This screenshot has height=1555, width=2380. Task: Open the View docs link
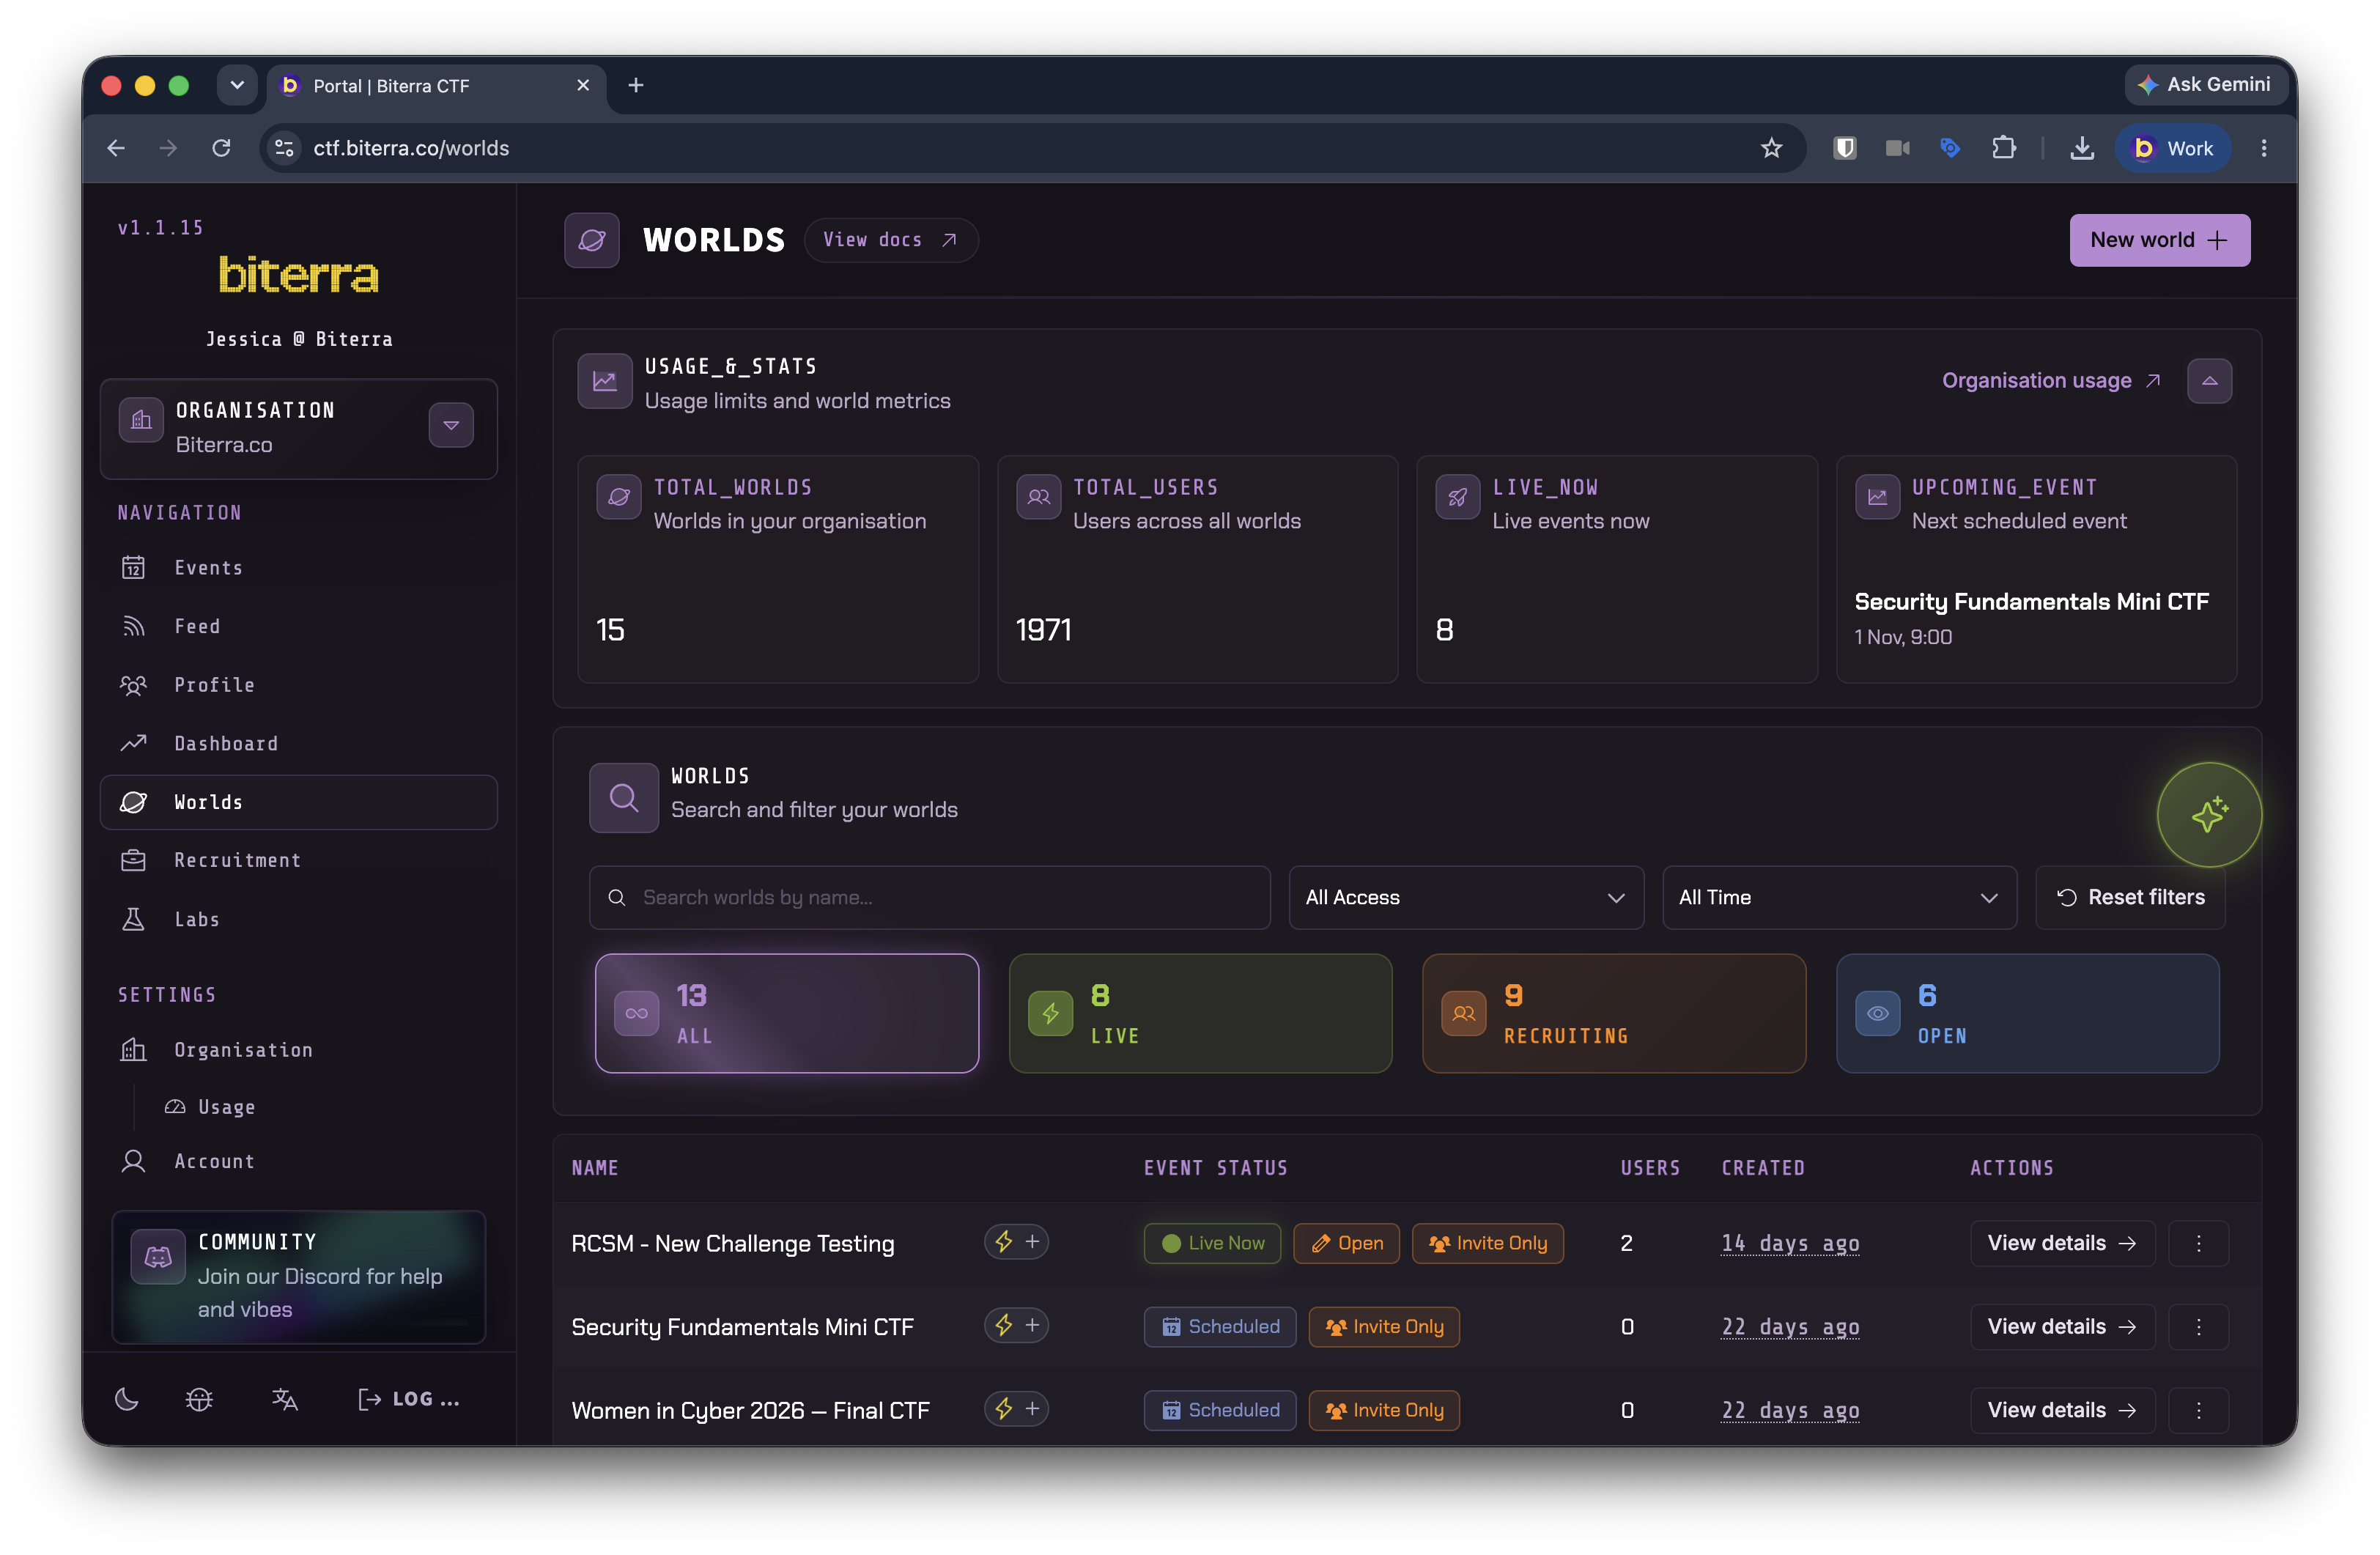point(890,240)
